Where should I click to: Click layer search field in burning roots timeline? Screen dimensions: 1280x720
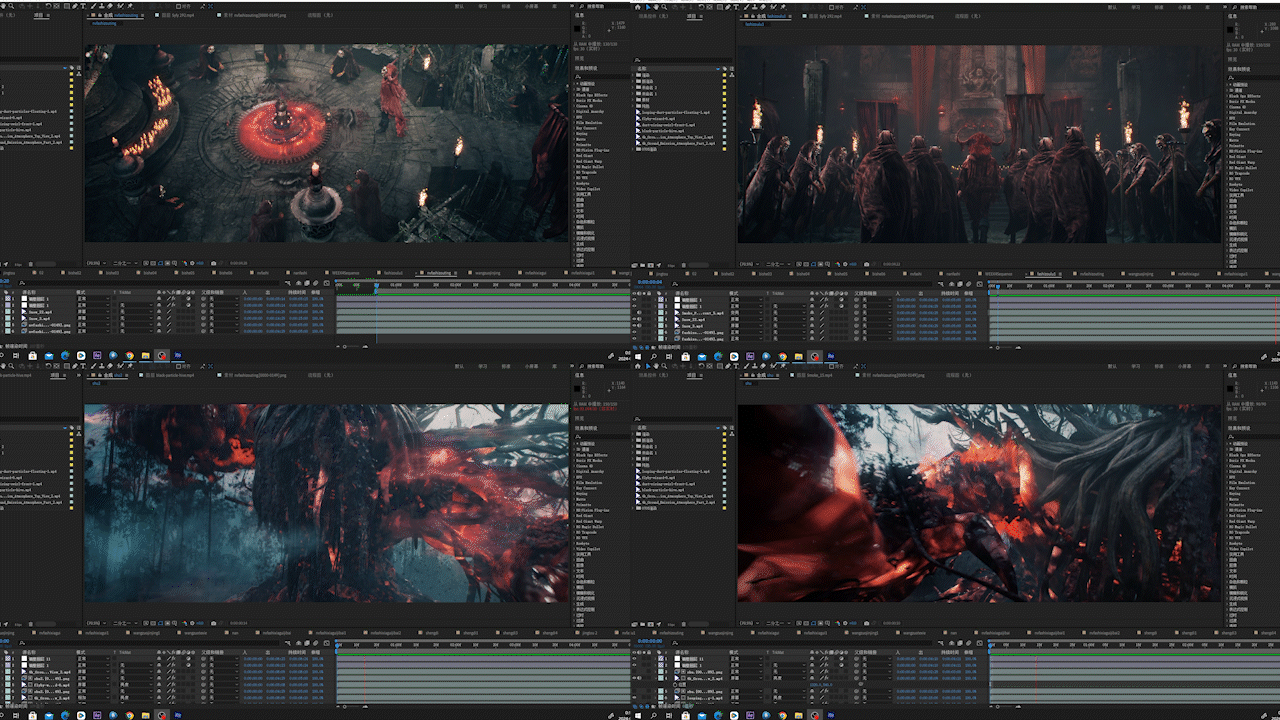pyautogui.click(x=802, y=643)
